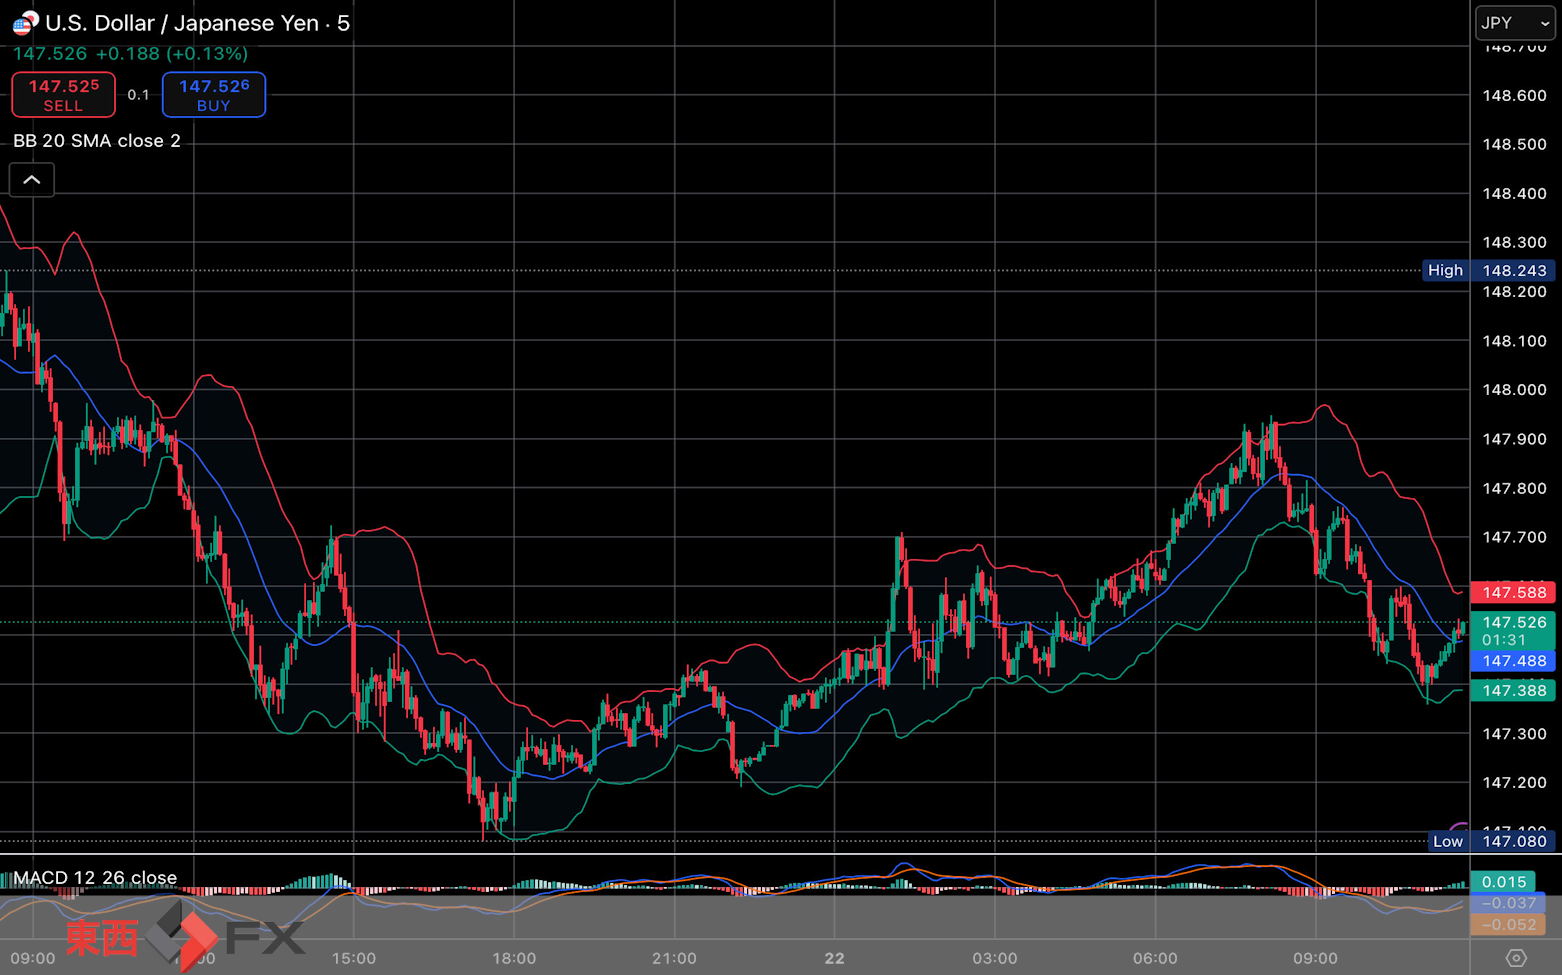Open chart settings hexagon gear icon
The image size is (1562, 975).
click(x=1516, y=958)
